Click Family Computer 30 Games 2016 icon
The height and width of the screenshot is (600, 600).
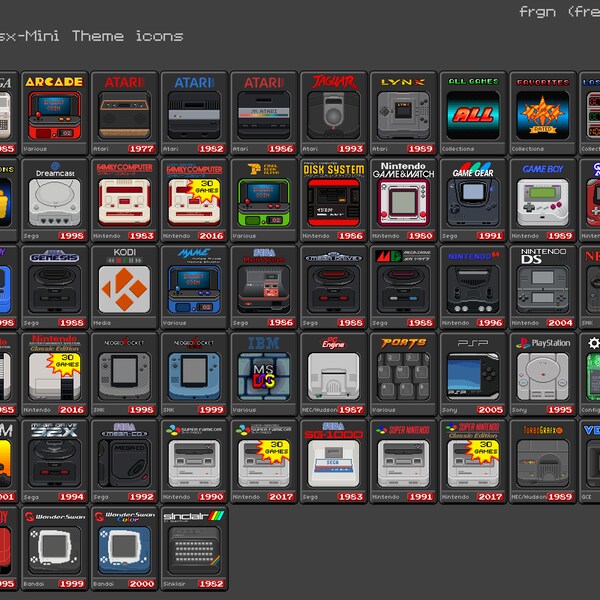coord(194,200)
